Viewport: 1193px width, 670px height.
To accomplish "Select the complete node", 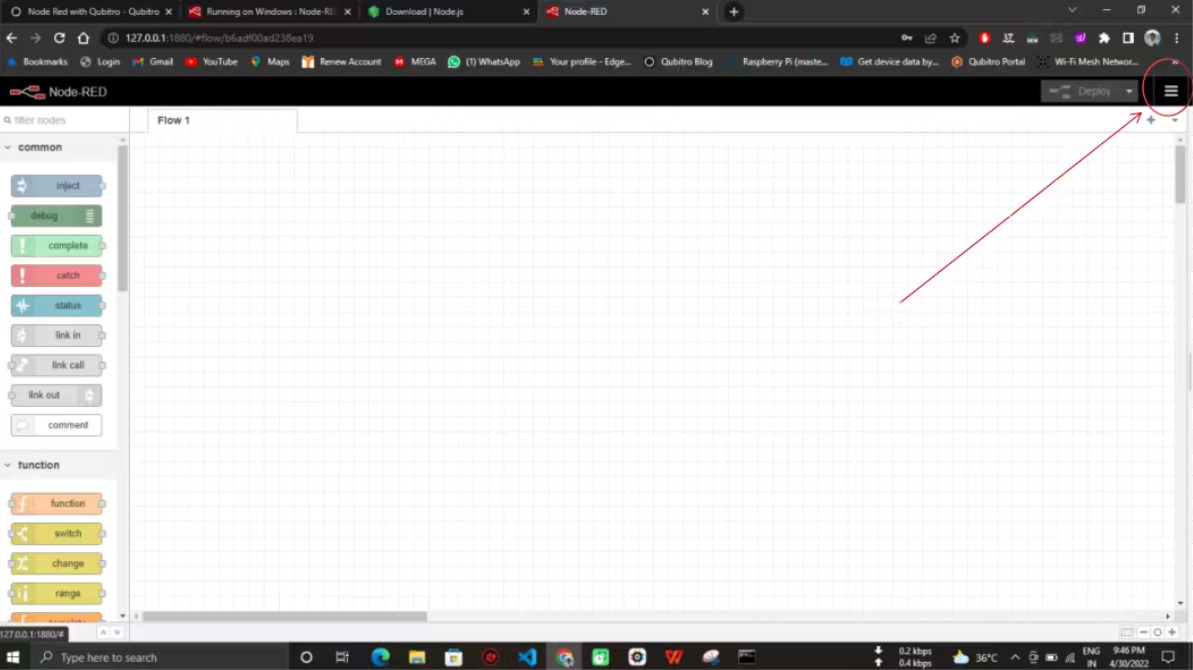I will click(x=57, y=246).
